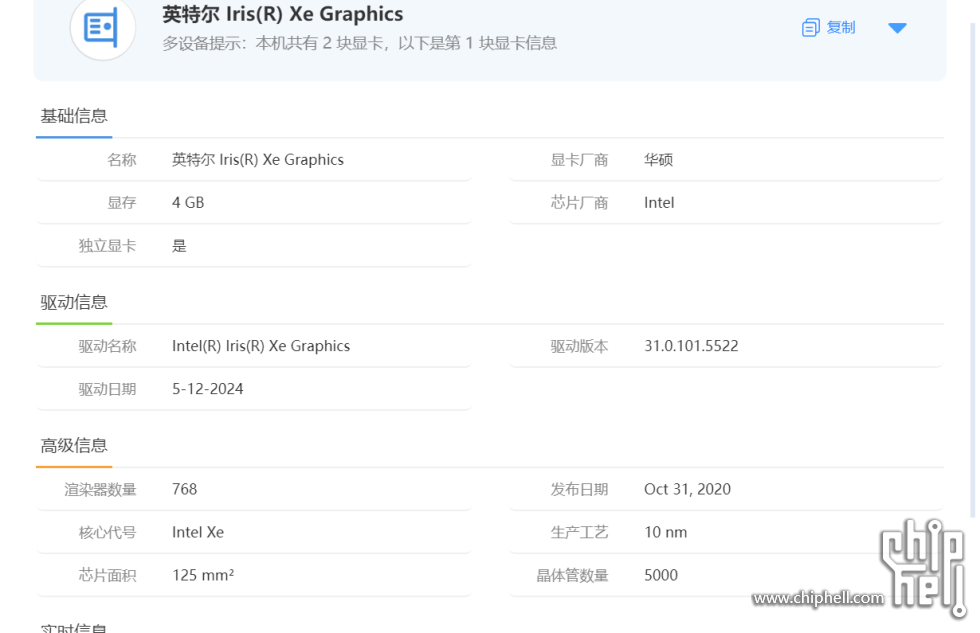Click driver version 31.0.101.5522
This screenshot has width=980, height=633.
click(x=691, y=346)
